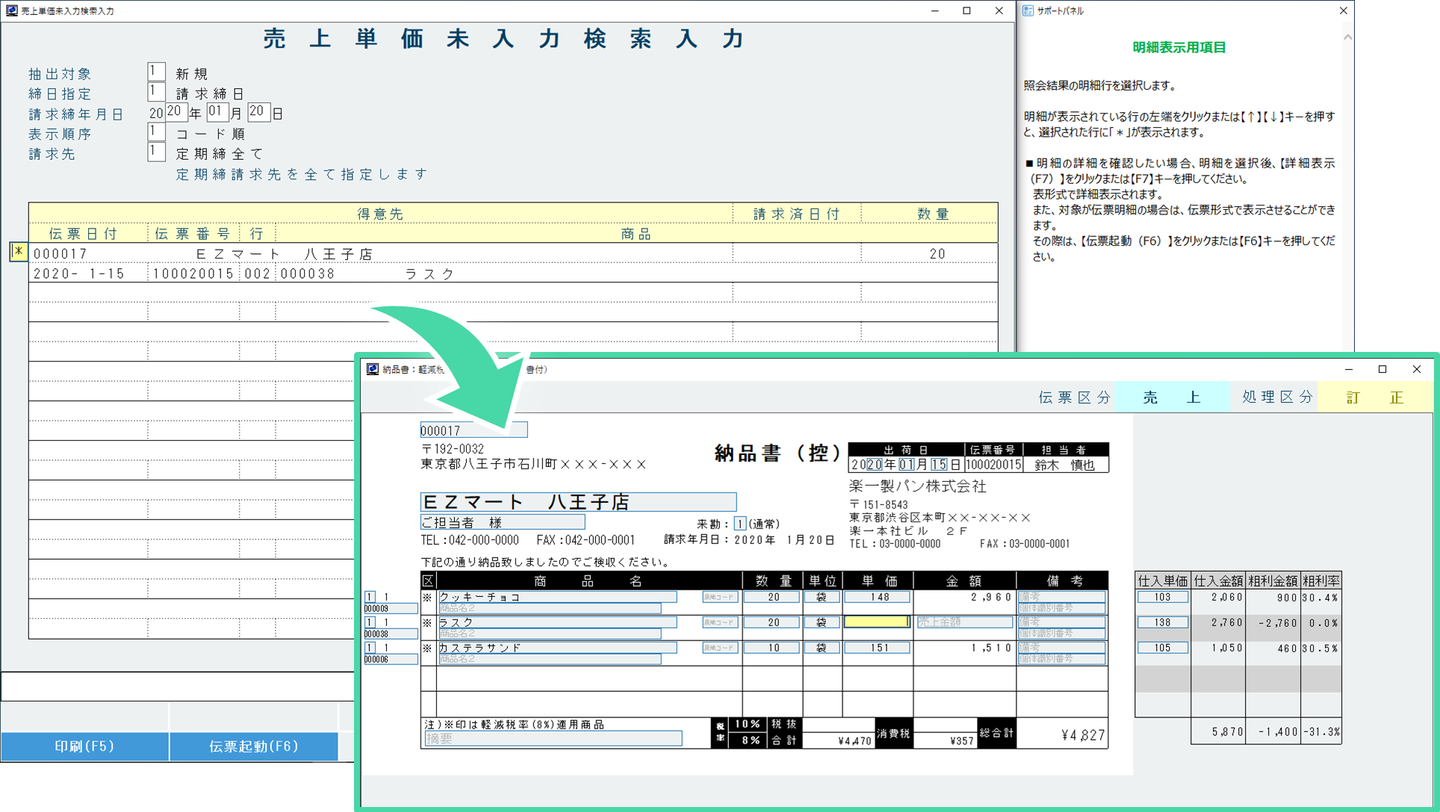Maximize the 納品書 delivery slip window
The width and height of the screenshot is (1440, 812).
tap(1382, 370)
